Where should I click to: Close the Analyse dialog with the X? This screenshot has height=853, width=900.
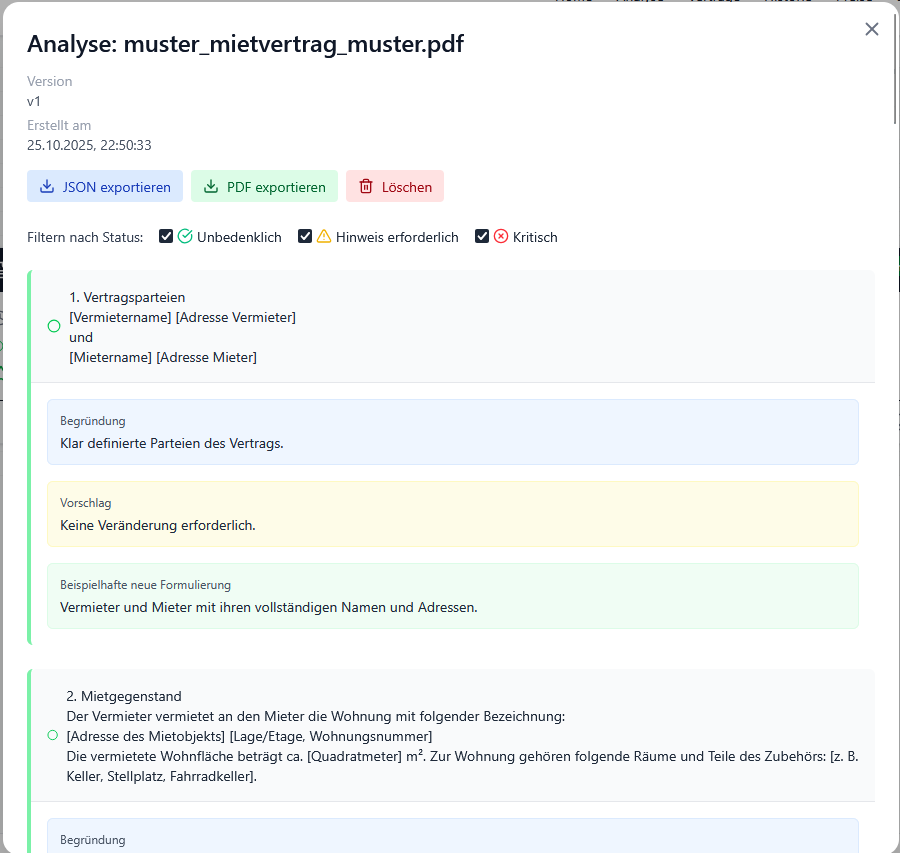tap(872, 29)
